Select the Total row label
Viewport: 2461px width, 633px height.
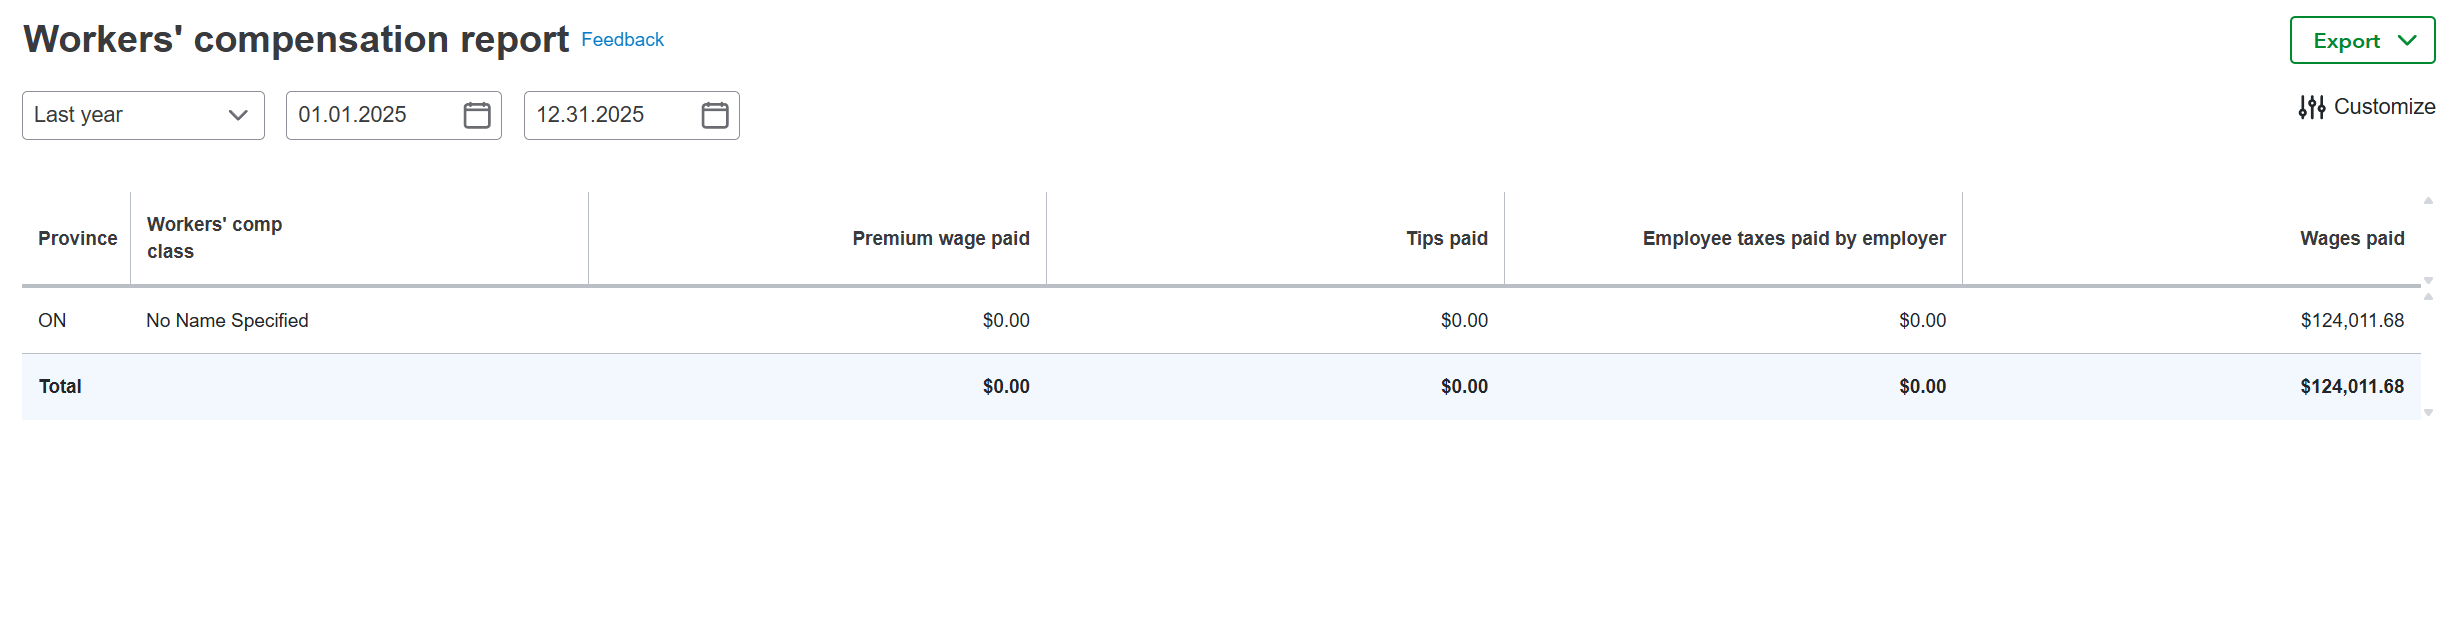click(60, 386)
